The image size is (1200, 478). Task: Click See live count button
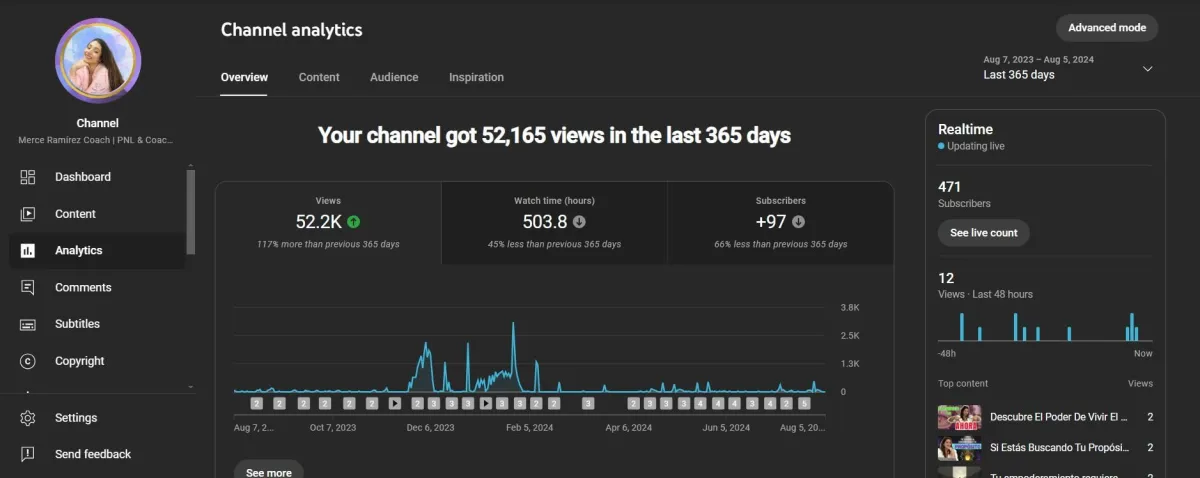click(x=983, y=233)
